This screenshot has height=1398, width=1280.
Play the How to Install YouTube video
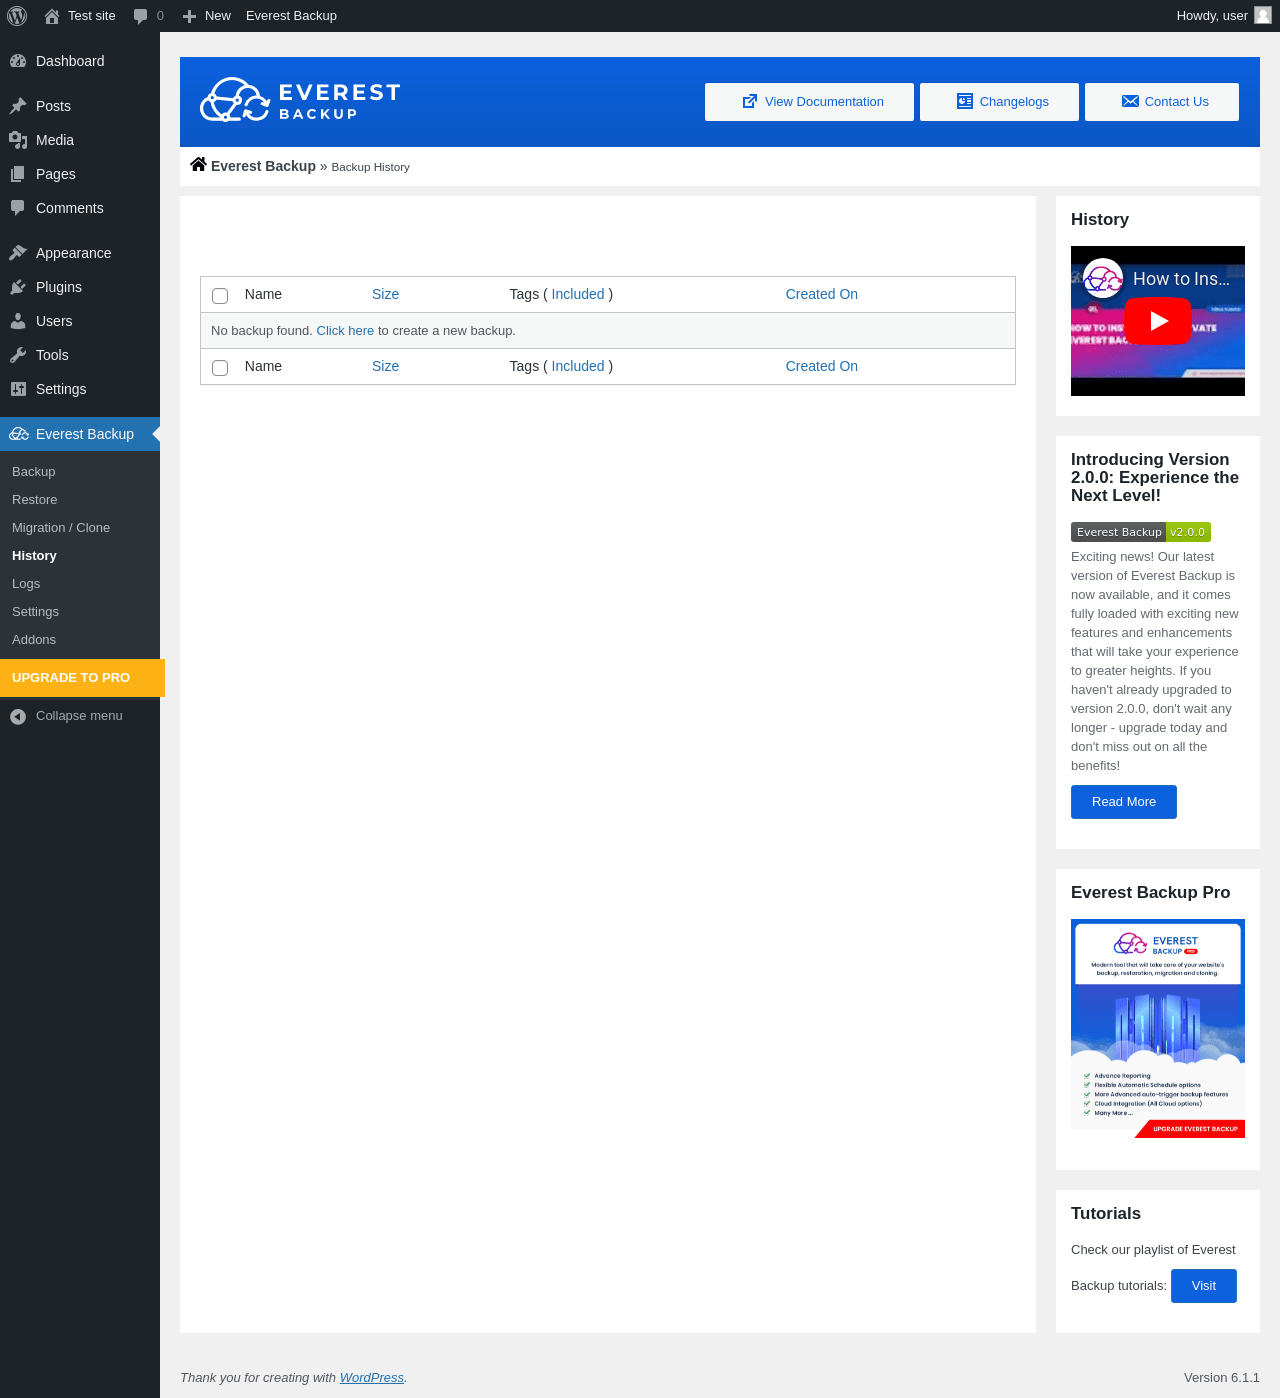[1158, 321]
